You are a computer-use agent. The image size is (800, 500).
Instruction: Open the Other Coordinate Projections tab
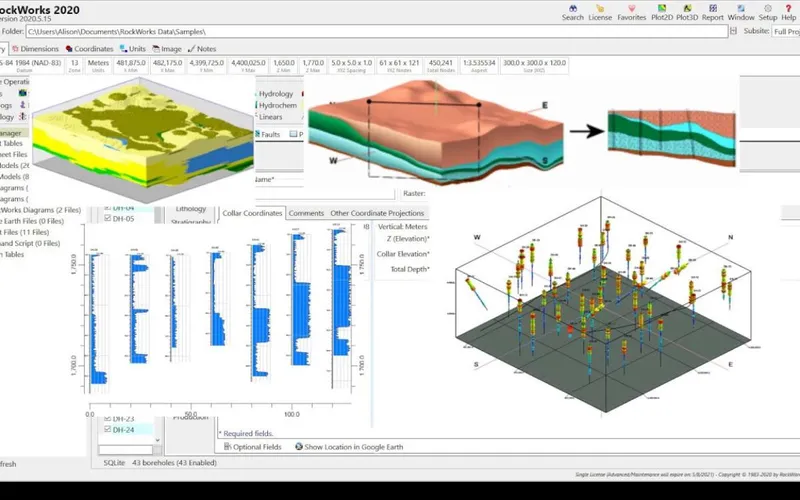click(377, 213)
